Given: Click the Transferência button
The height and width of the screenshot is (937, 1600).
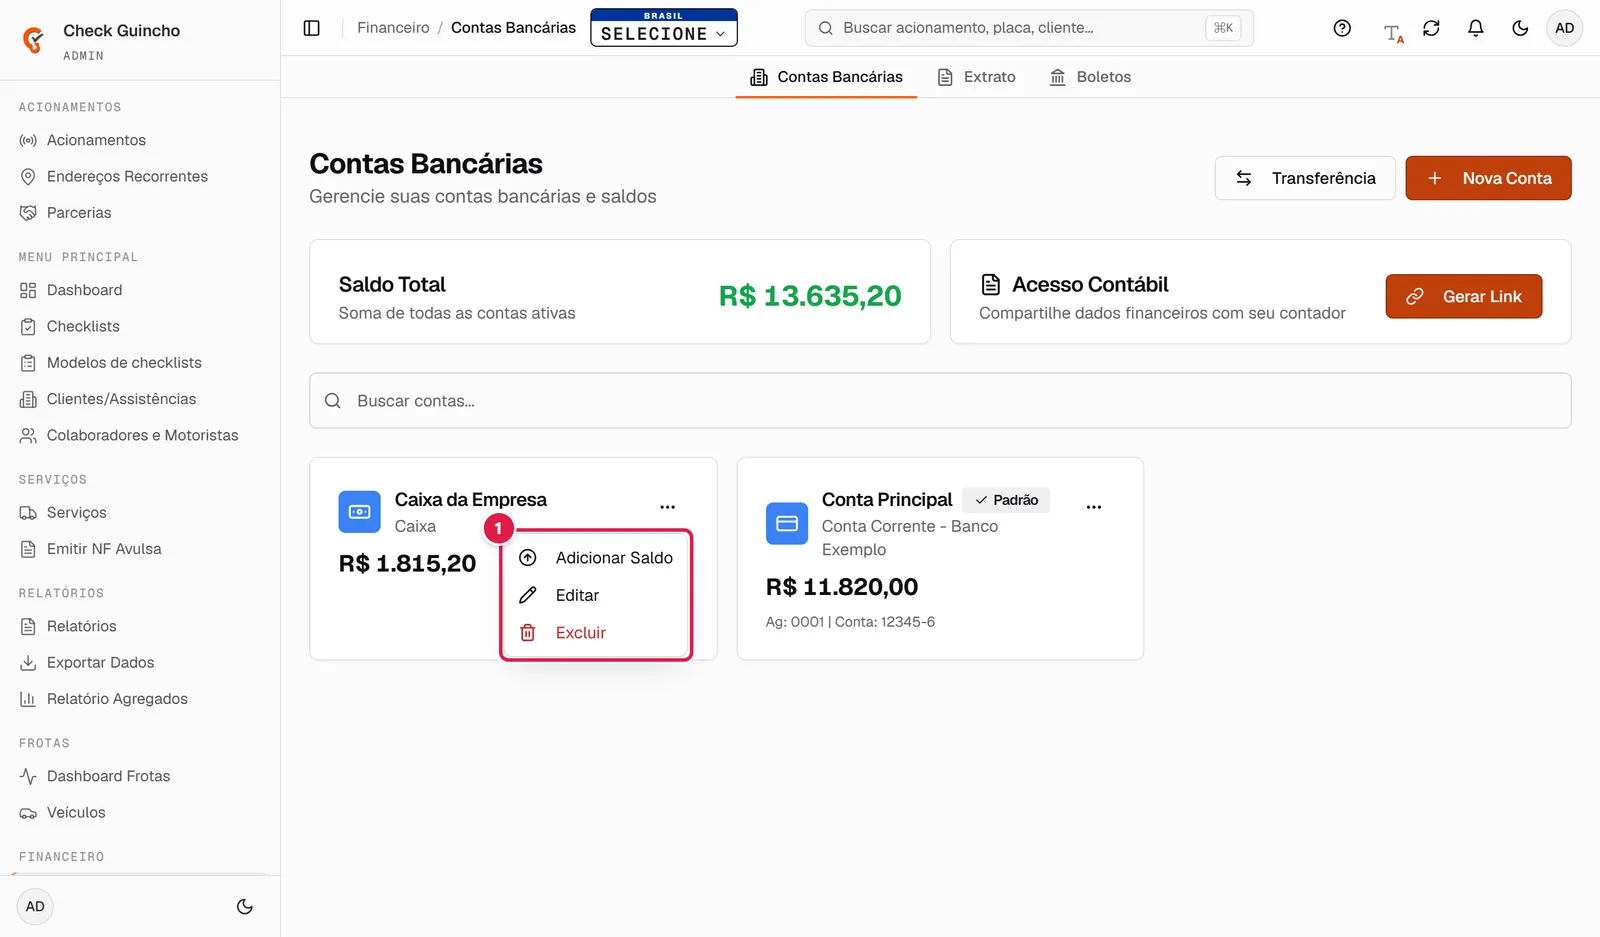Looking at the screenshot, I should pyautogui.click(x=1305, y=178).
